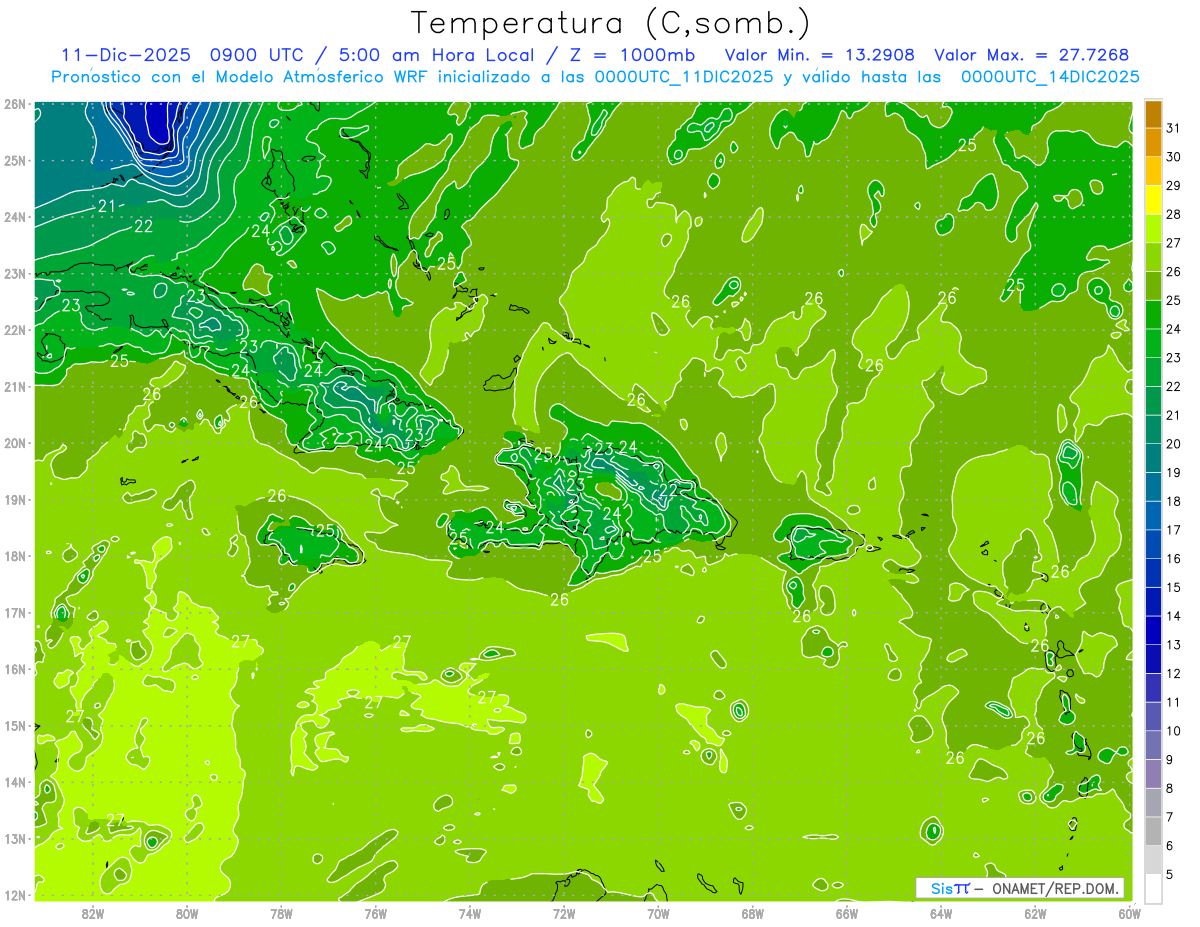Click the 12N latitude axis label
The image size is (1200, 927).
click(x=15, y=895)
